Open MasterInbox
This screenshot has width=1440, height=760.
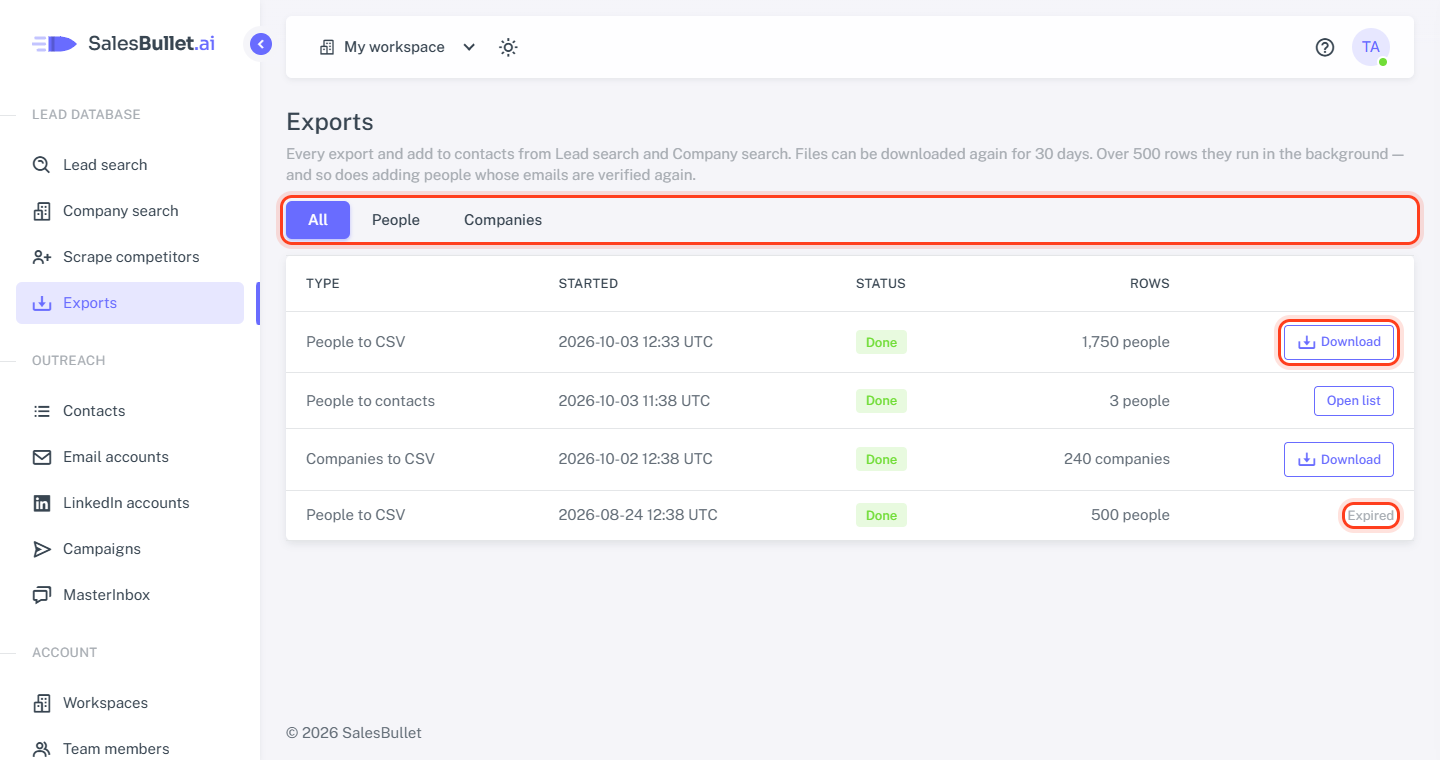(x=130, y=595)
